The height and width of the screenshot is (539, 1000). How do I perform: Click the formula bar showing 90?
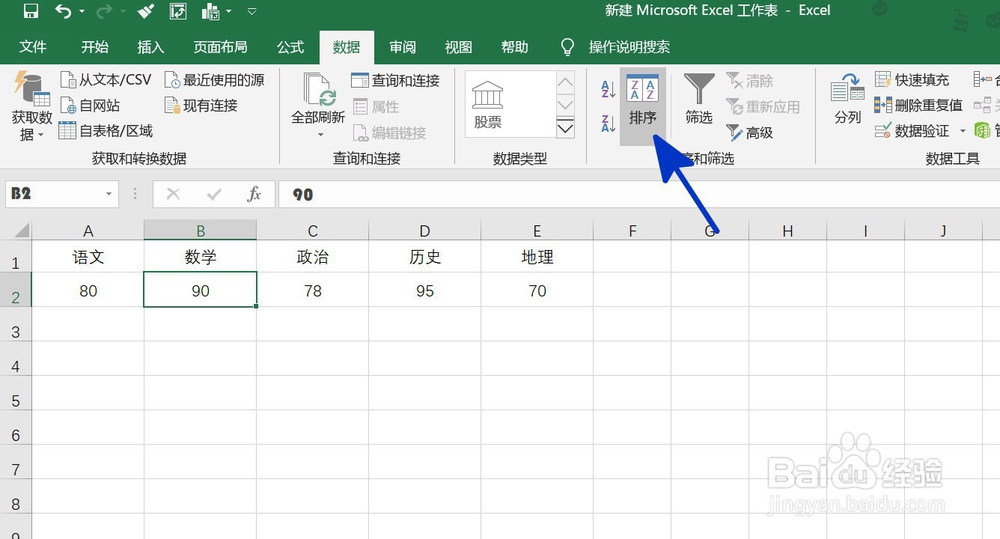[640, 195]
